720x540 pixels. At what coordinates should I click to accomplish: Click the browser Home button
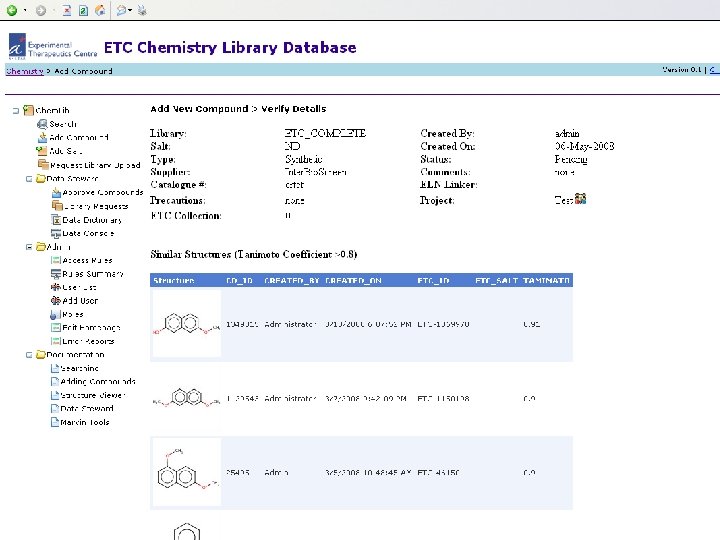100,10
